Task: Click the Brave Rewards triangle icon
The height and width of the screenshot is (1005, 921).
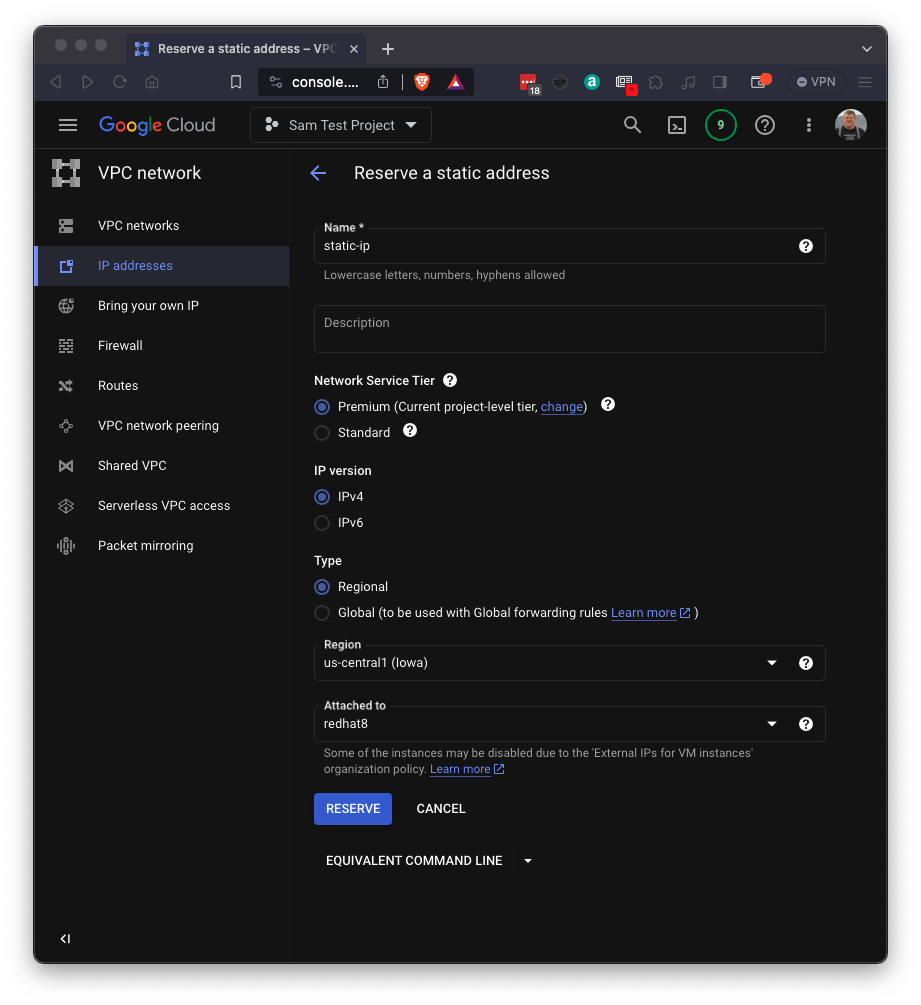Action: [x=455, y=82]
